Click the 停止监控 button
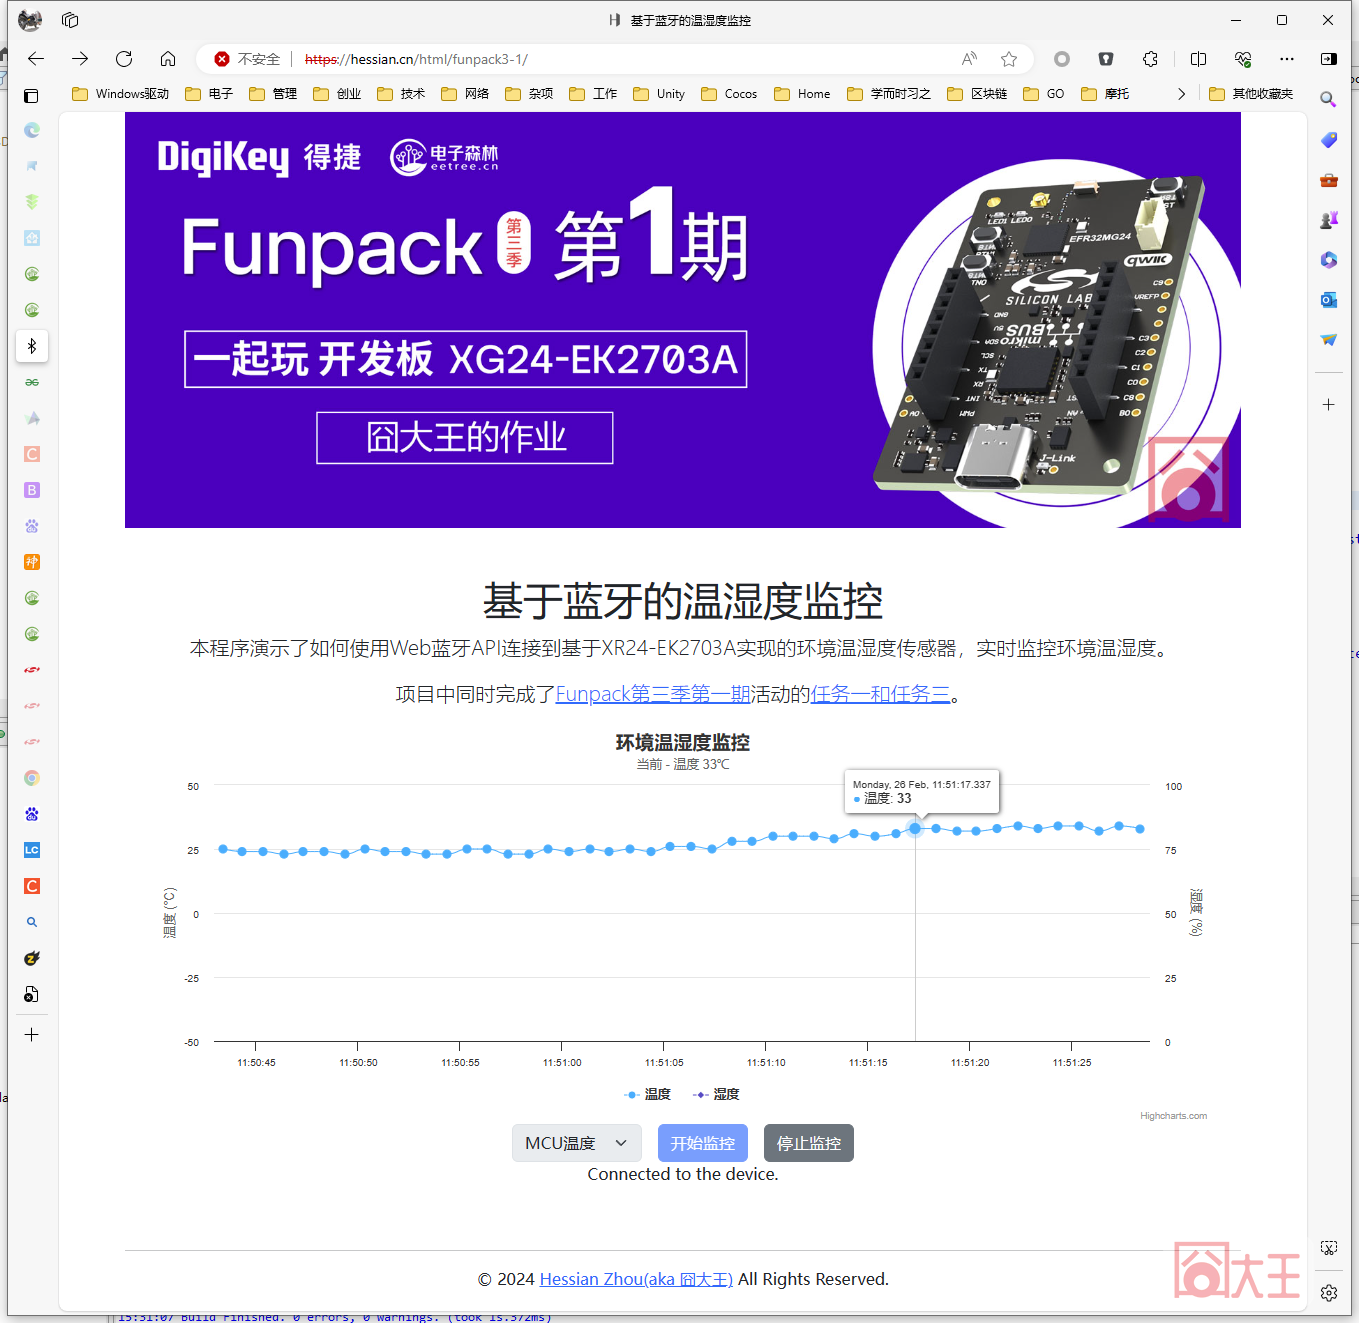1359x1323 pixels. (809, 1143)
